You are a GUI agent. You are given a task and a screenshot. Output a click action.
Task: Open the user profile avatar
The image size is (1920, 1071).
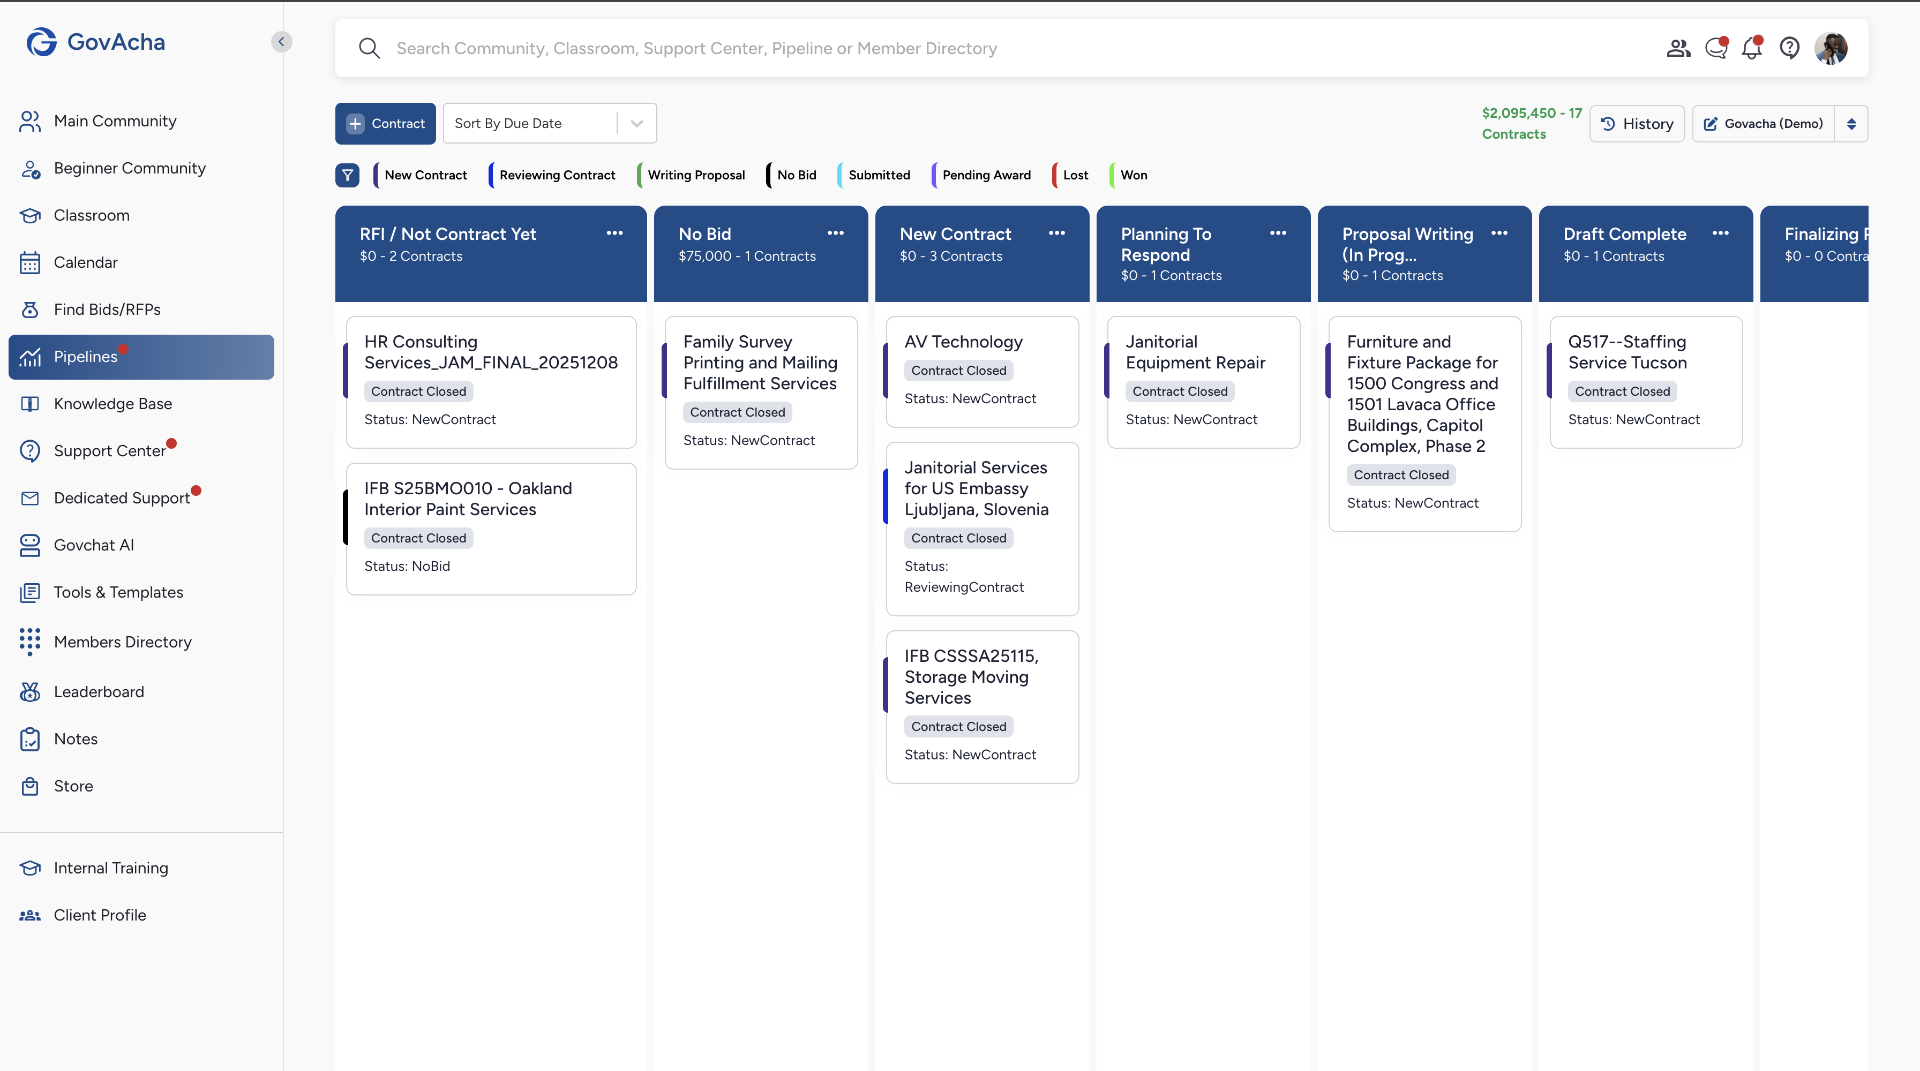click(1831, 48)
